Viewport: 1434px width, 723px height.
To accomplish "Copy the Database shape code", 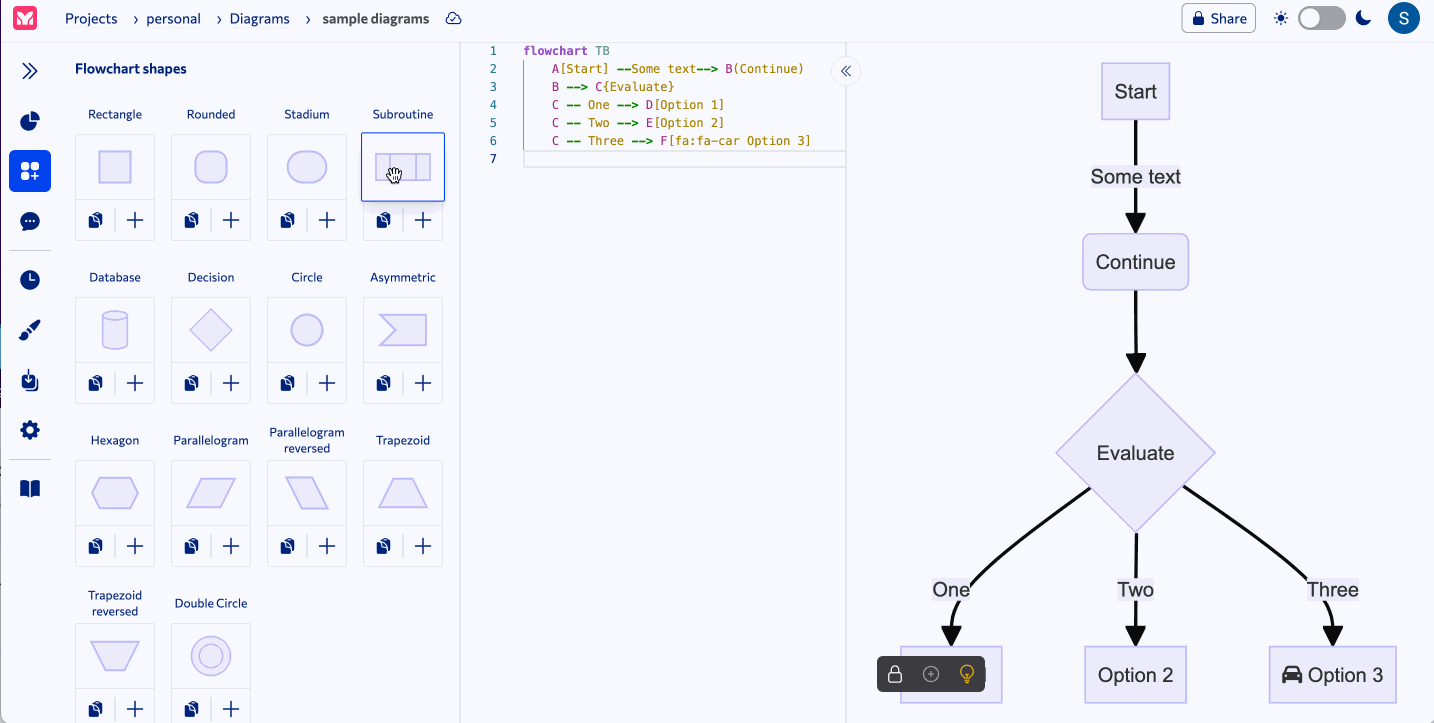I will (x=95, y=383).
